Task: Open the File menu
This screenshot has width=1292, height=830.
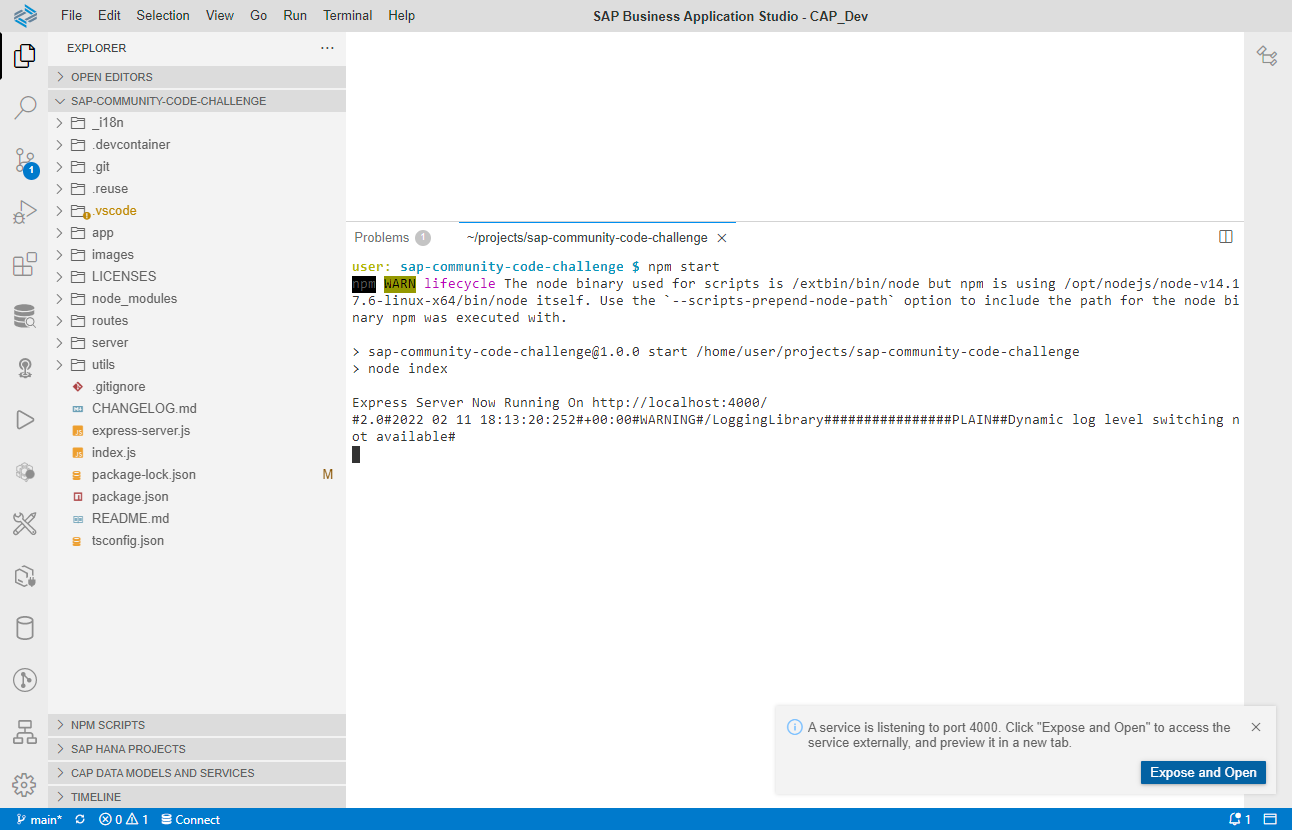Action: pyautogui.click(x=72, y=15)
